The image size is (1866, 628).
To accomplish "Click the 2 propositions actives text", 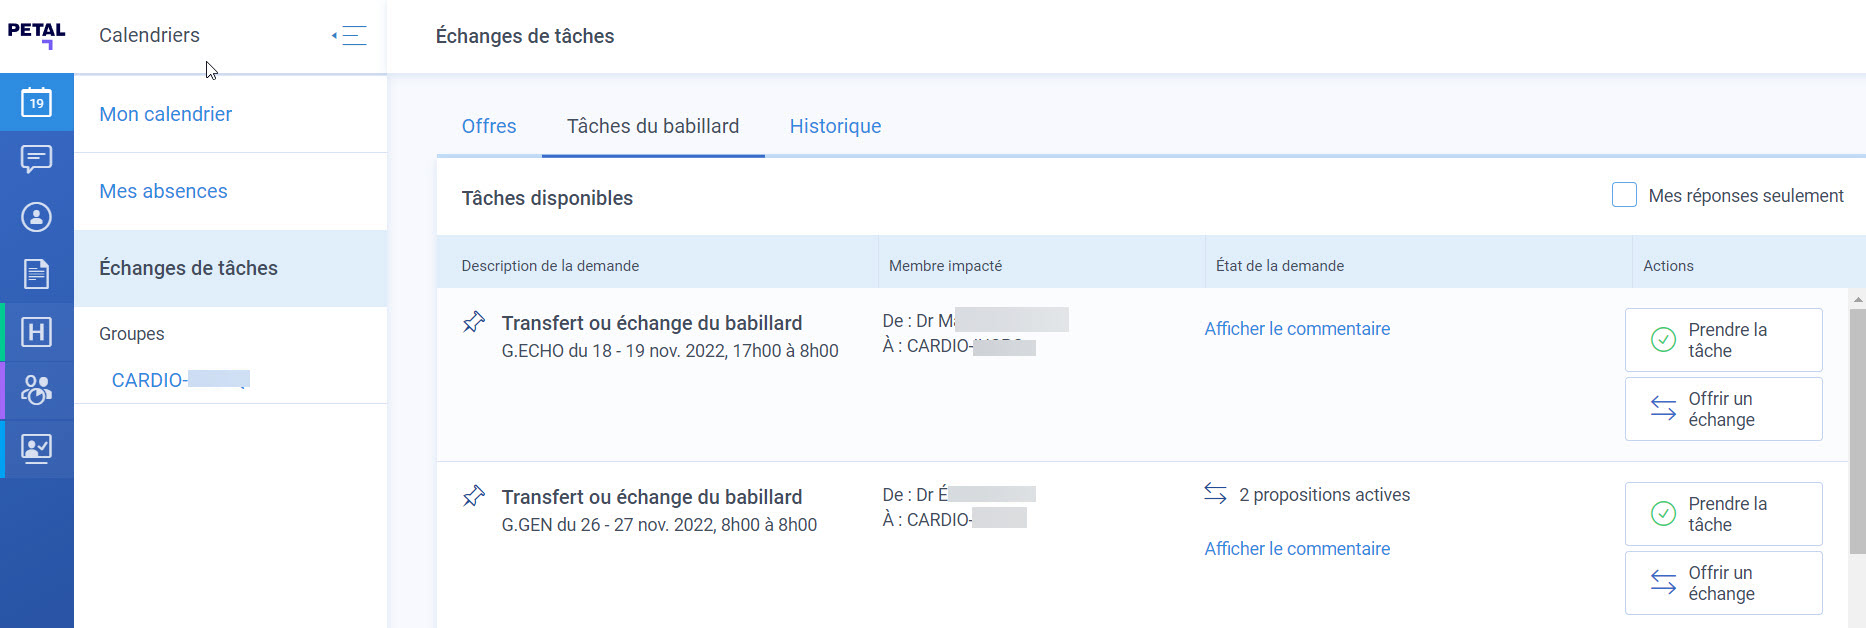I will [1324, 495].
